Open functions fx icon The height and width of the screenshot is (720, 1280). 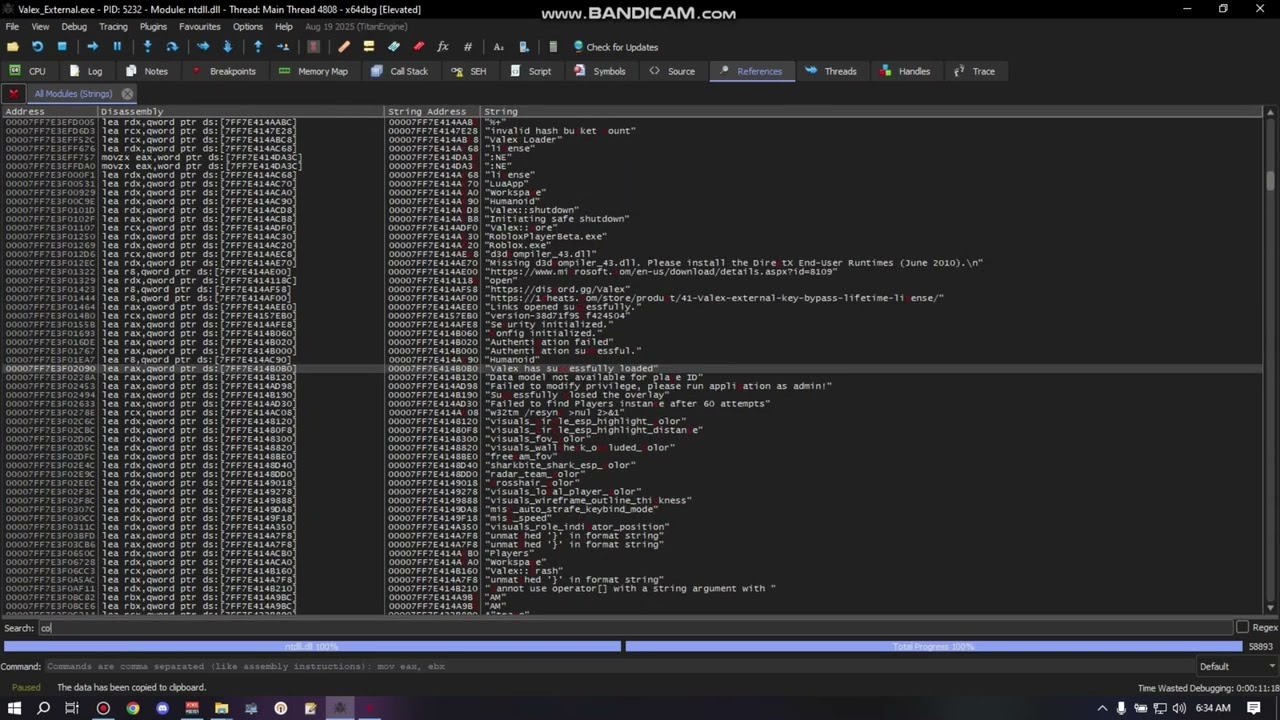coord(443,47)
